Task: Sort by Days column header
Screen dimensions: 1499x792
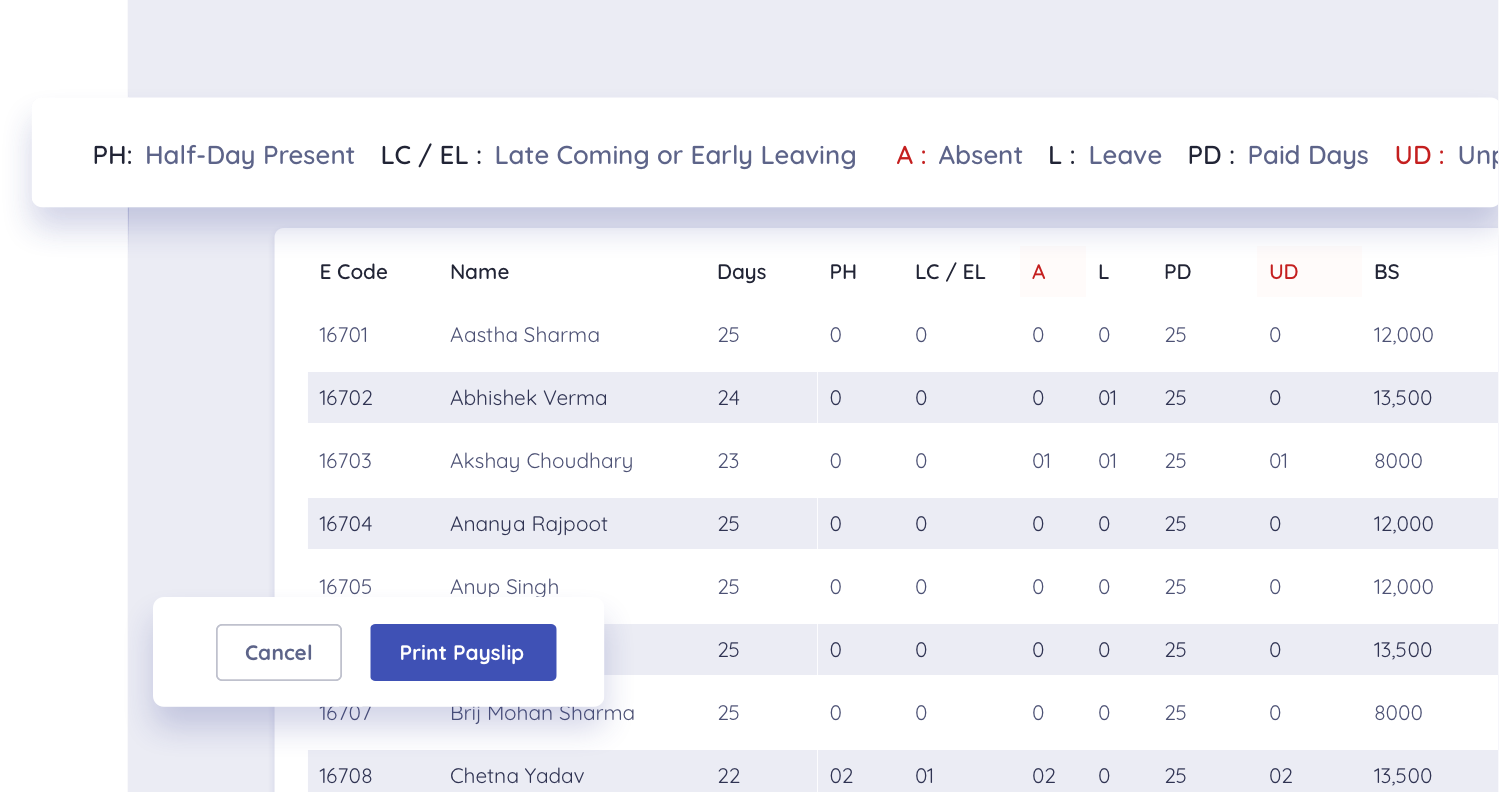Action: tap(741, 272)
